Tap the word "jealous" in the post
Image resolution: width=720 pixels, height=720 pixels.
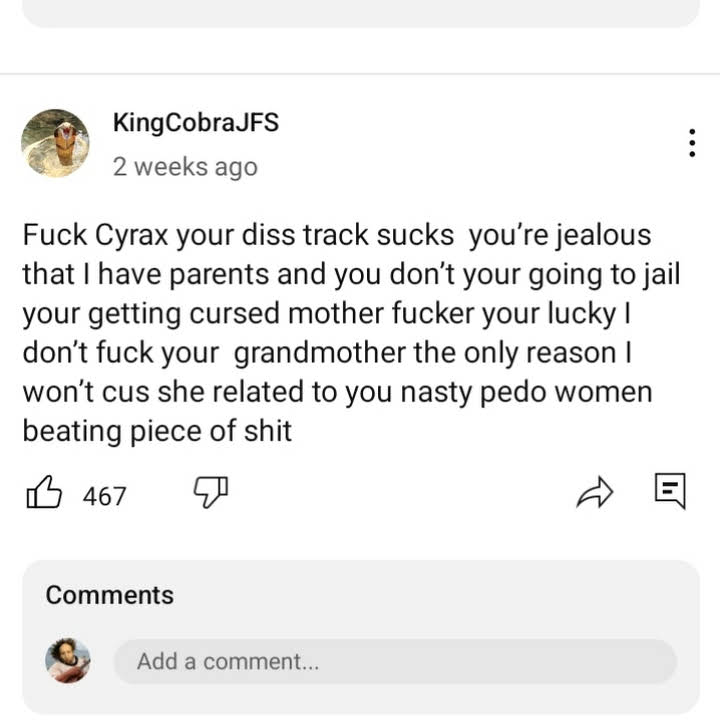602,236
